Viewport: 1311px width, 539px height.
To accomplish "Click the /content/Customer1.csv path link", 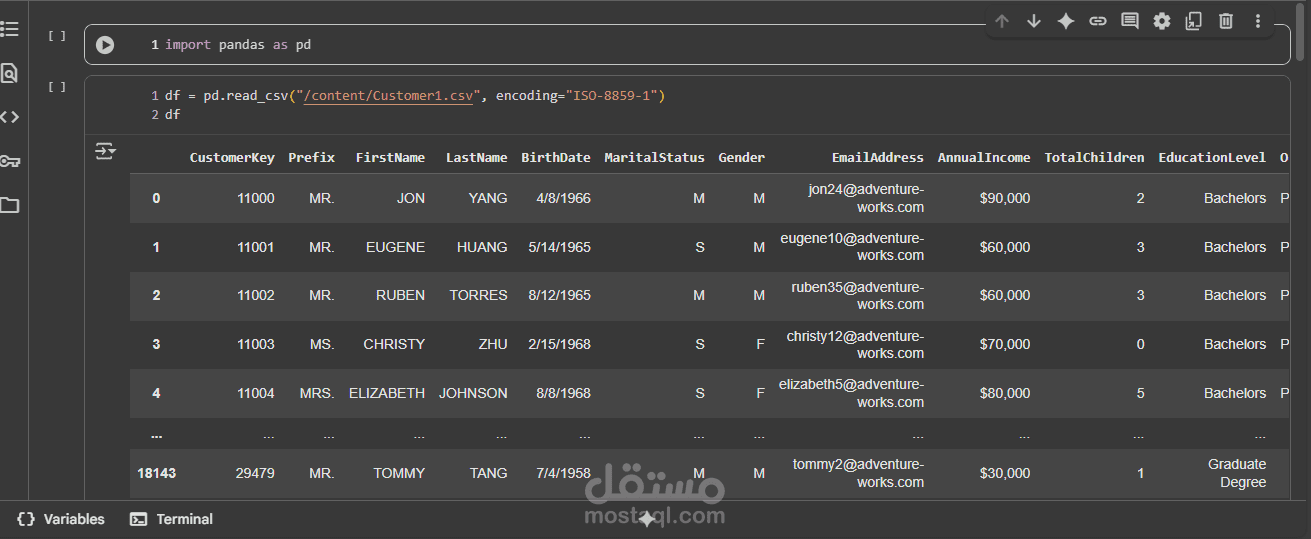I will coord(386,96).
